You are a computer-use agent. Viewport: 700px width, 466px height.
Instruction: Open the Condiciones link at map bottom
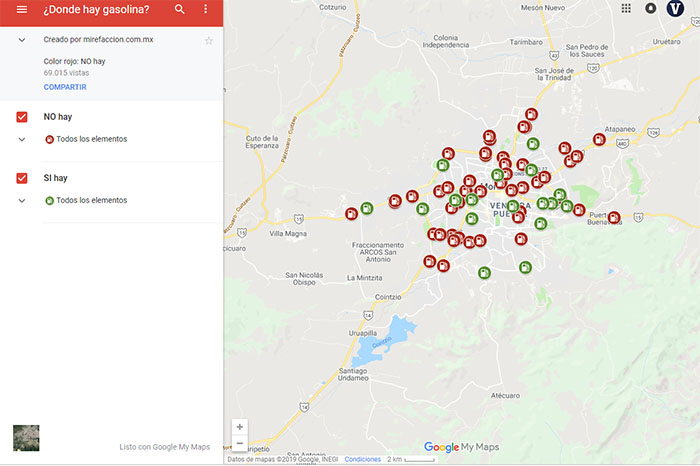coord(363,459)
